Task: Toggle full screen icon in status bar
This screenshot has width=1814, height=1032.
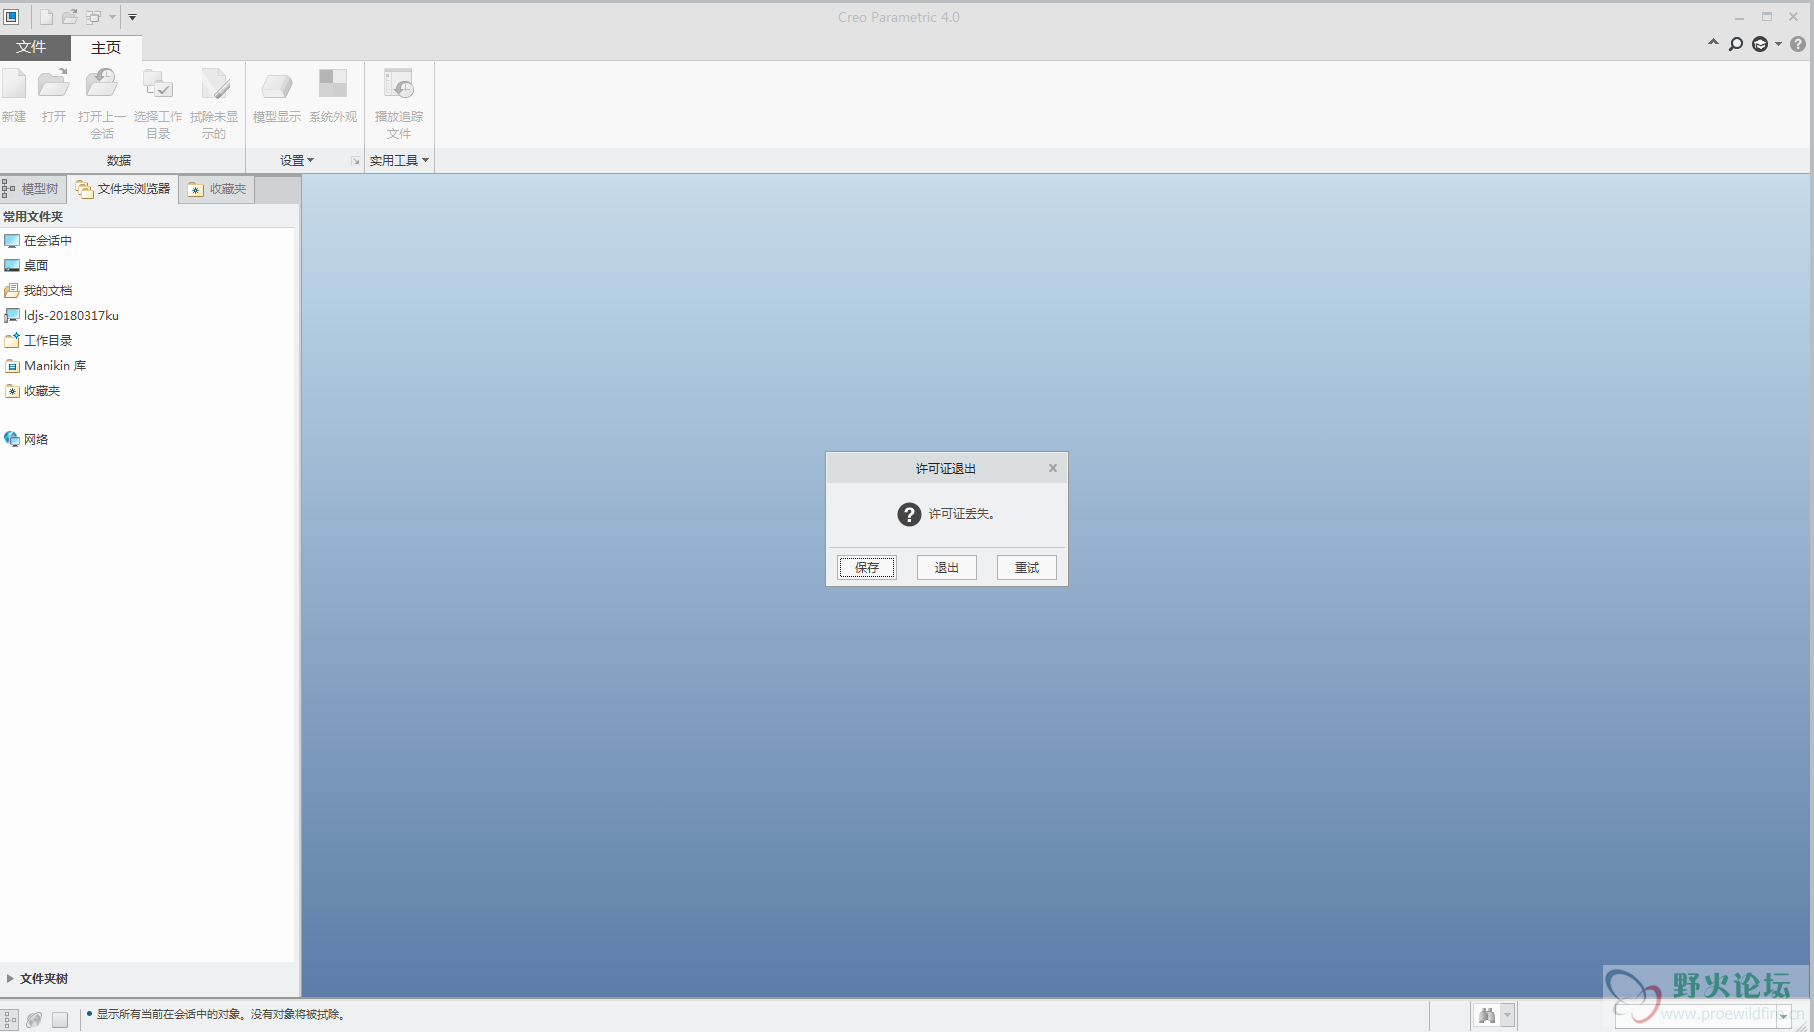Action: (60, 1019)
